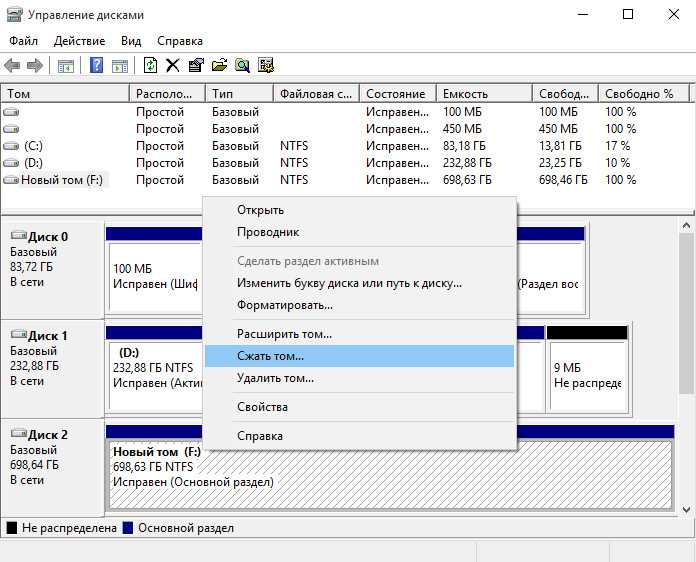
Task: Click the 83,18 ГБ capacity cell
Action: [464, 146]
